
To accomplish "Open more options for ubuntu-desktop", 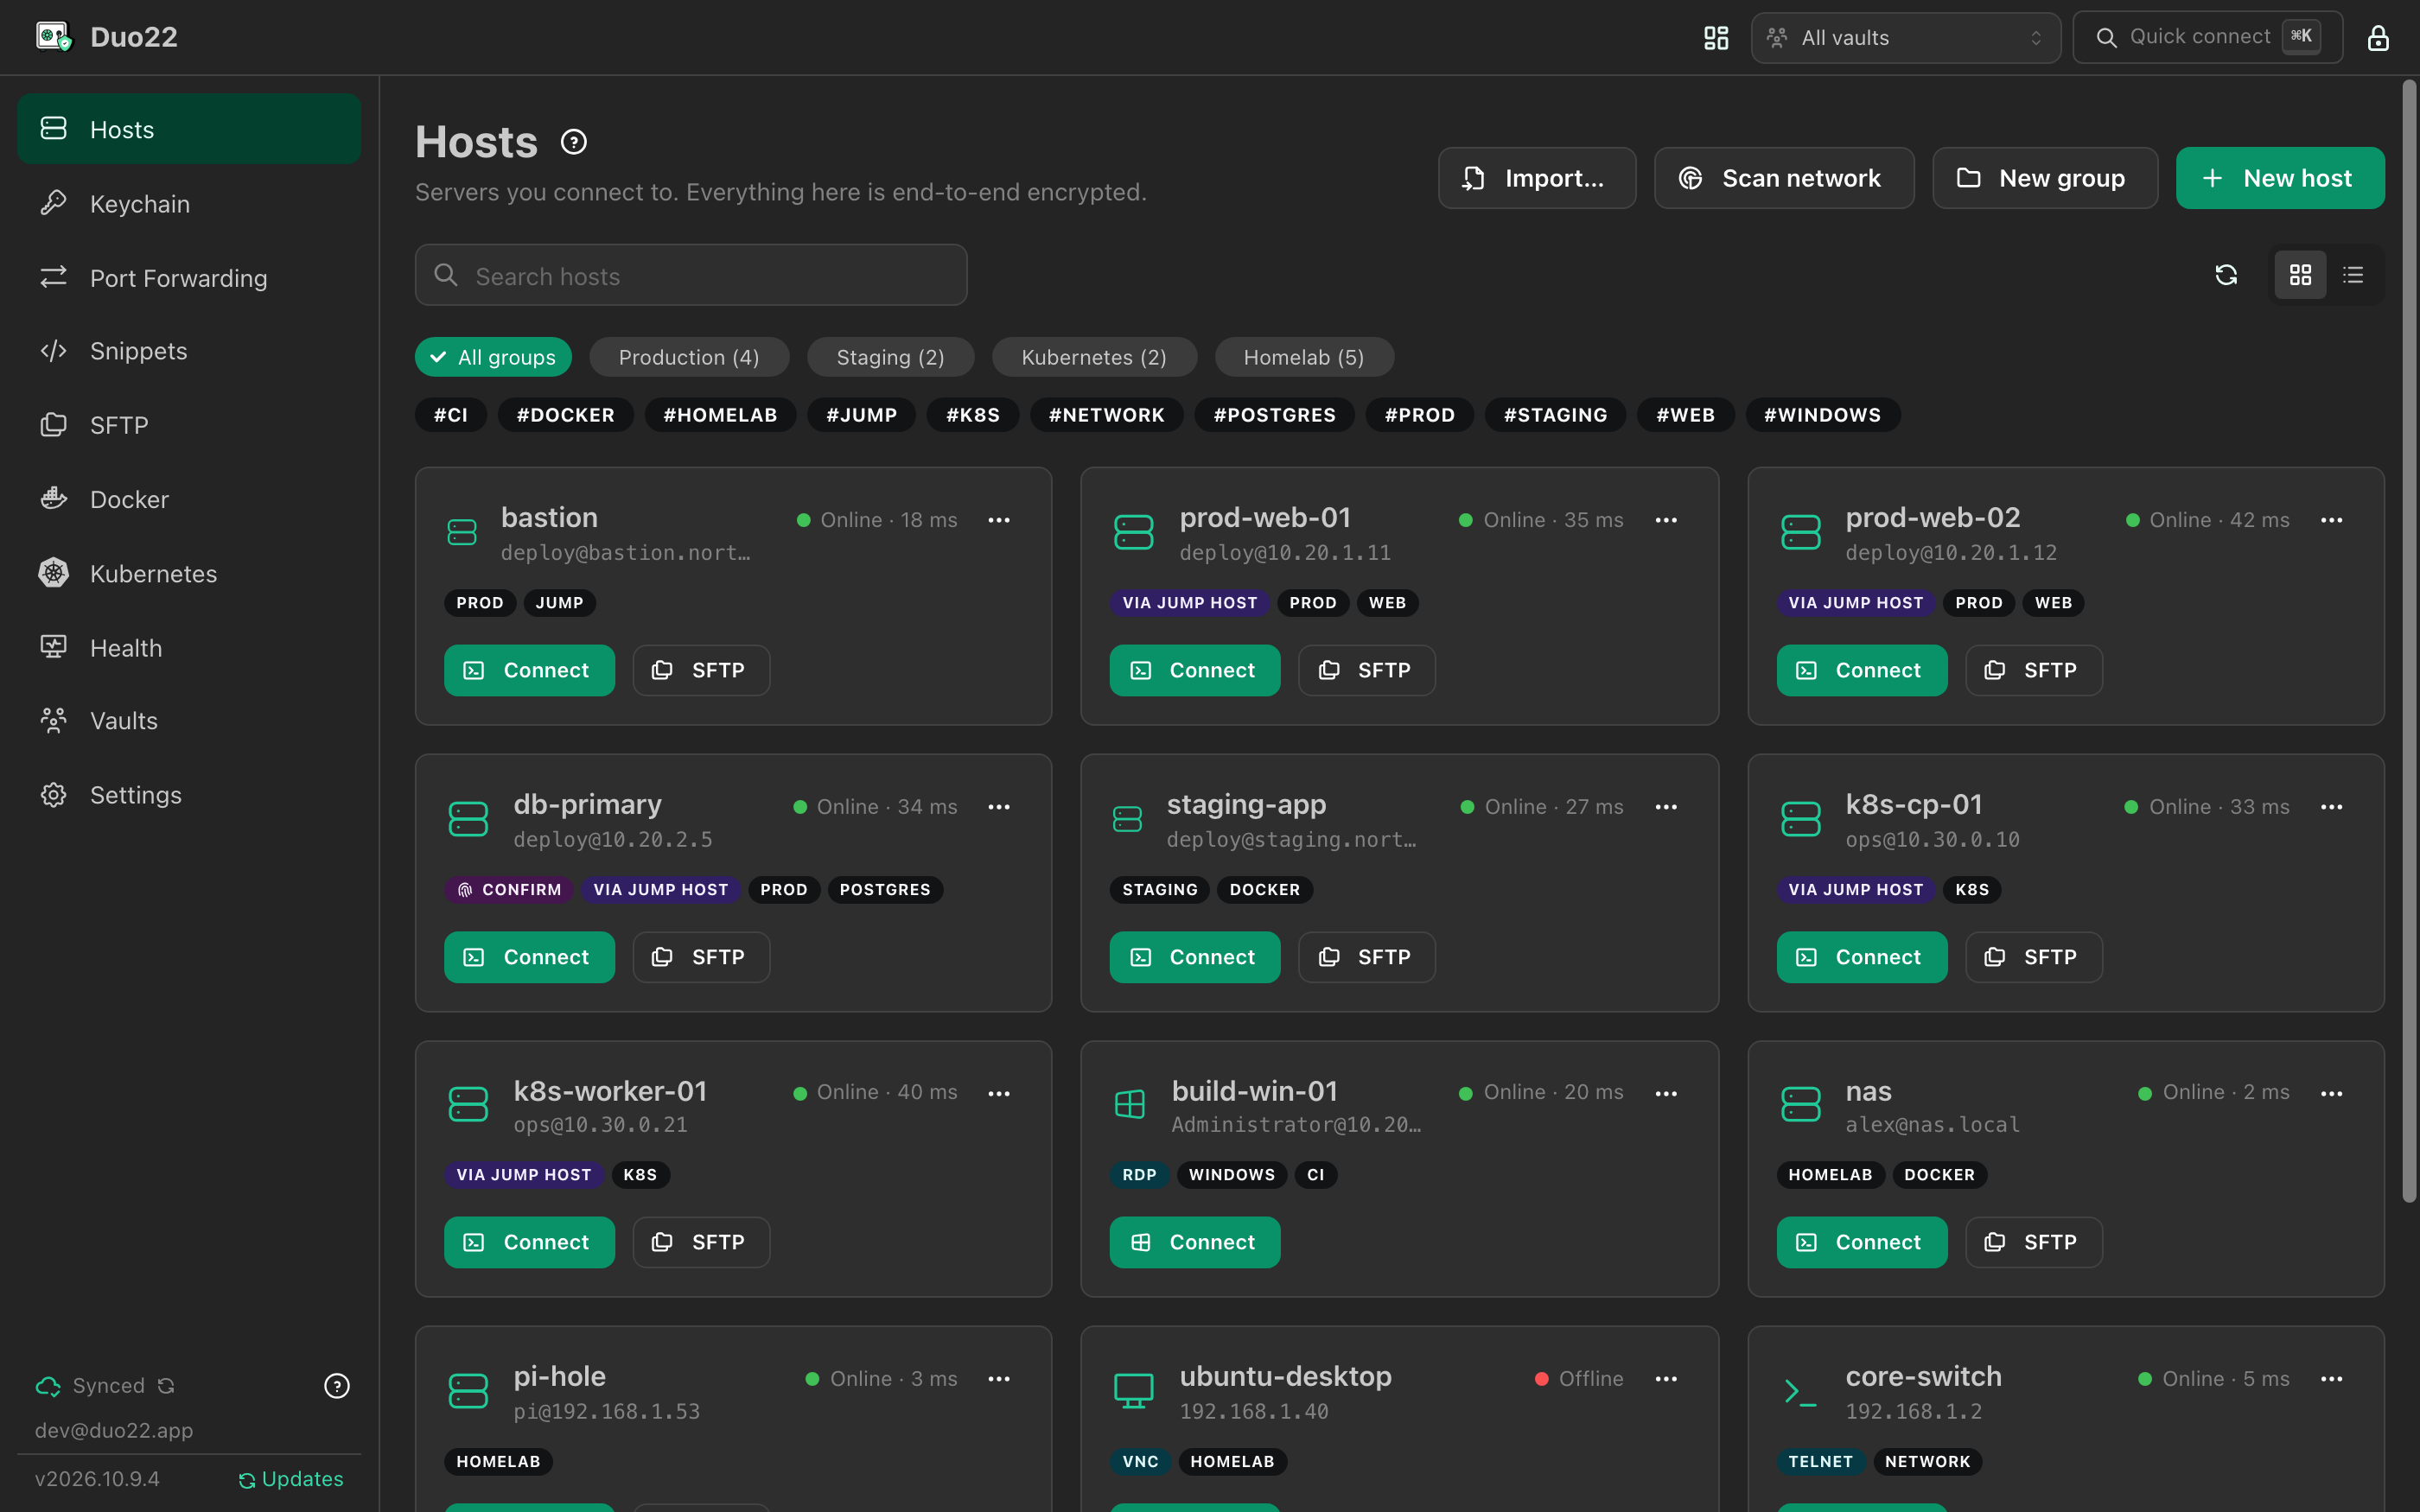I will [1666, 1379].
